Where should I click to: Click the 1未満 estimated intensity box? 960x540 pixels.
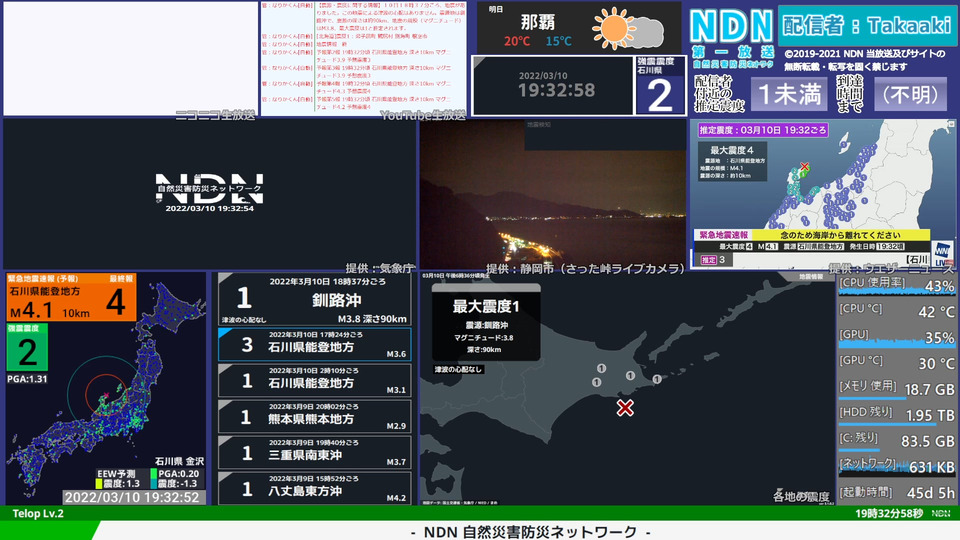point(789,94)
